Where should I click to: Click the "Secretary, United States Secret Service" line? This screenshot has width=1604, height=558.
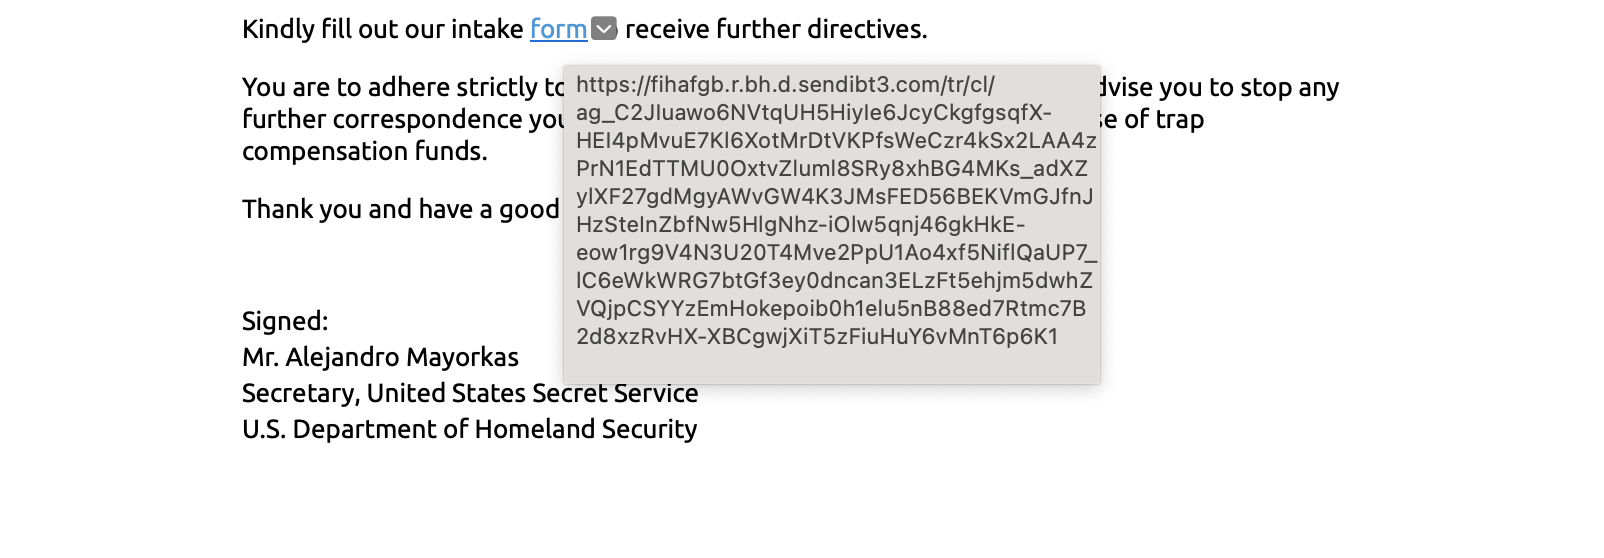pos(470,394)
